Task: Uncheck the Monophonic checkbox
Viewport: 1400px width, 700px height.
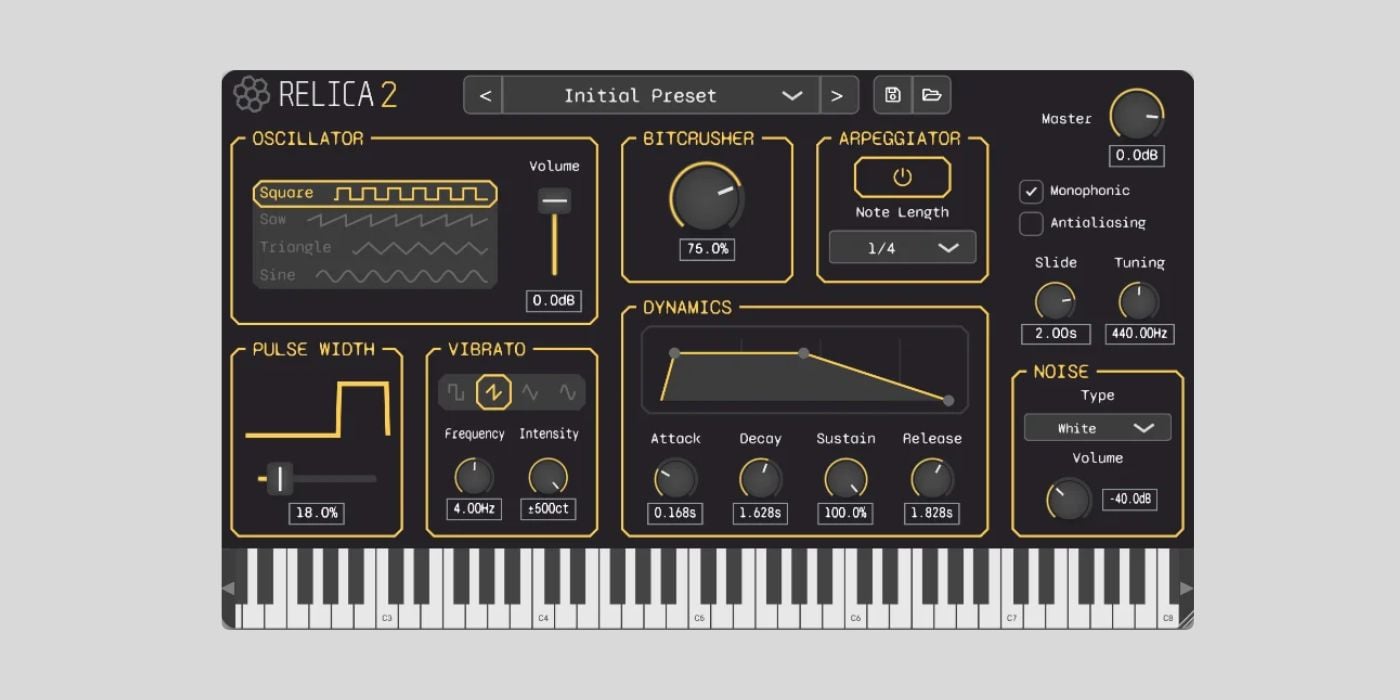Action: point(1031,191)
